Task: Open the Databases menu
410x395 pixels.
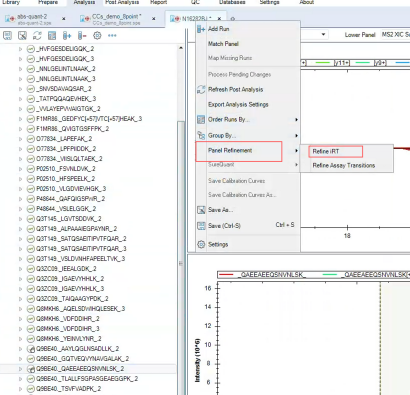Action: [232, 2]
